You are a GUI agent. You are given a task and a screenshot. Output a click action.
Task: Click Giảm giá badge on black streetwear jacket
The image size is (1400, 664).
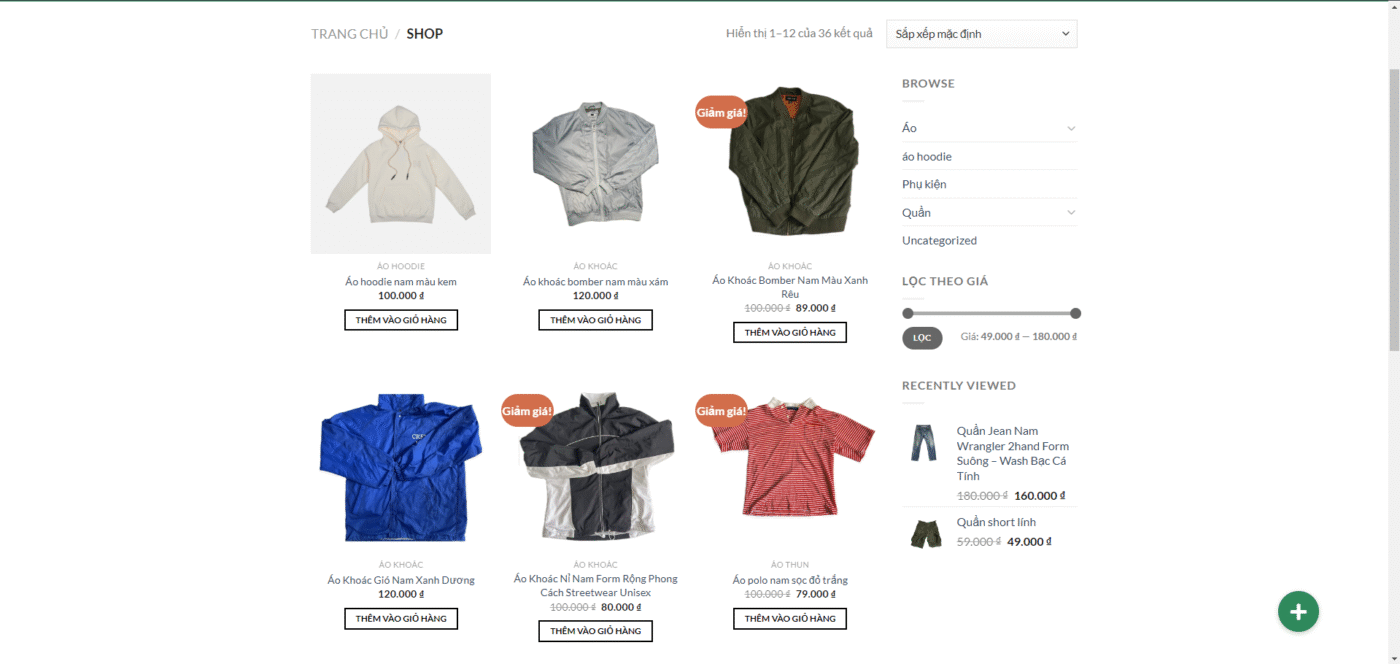point(527,411)
